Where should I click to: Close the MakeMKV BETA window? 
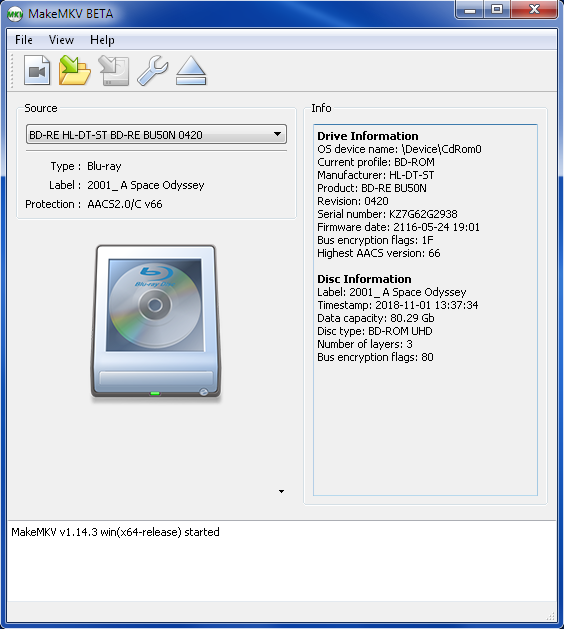[534, 10]
